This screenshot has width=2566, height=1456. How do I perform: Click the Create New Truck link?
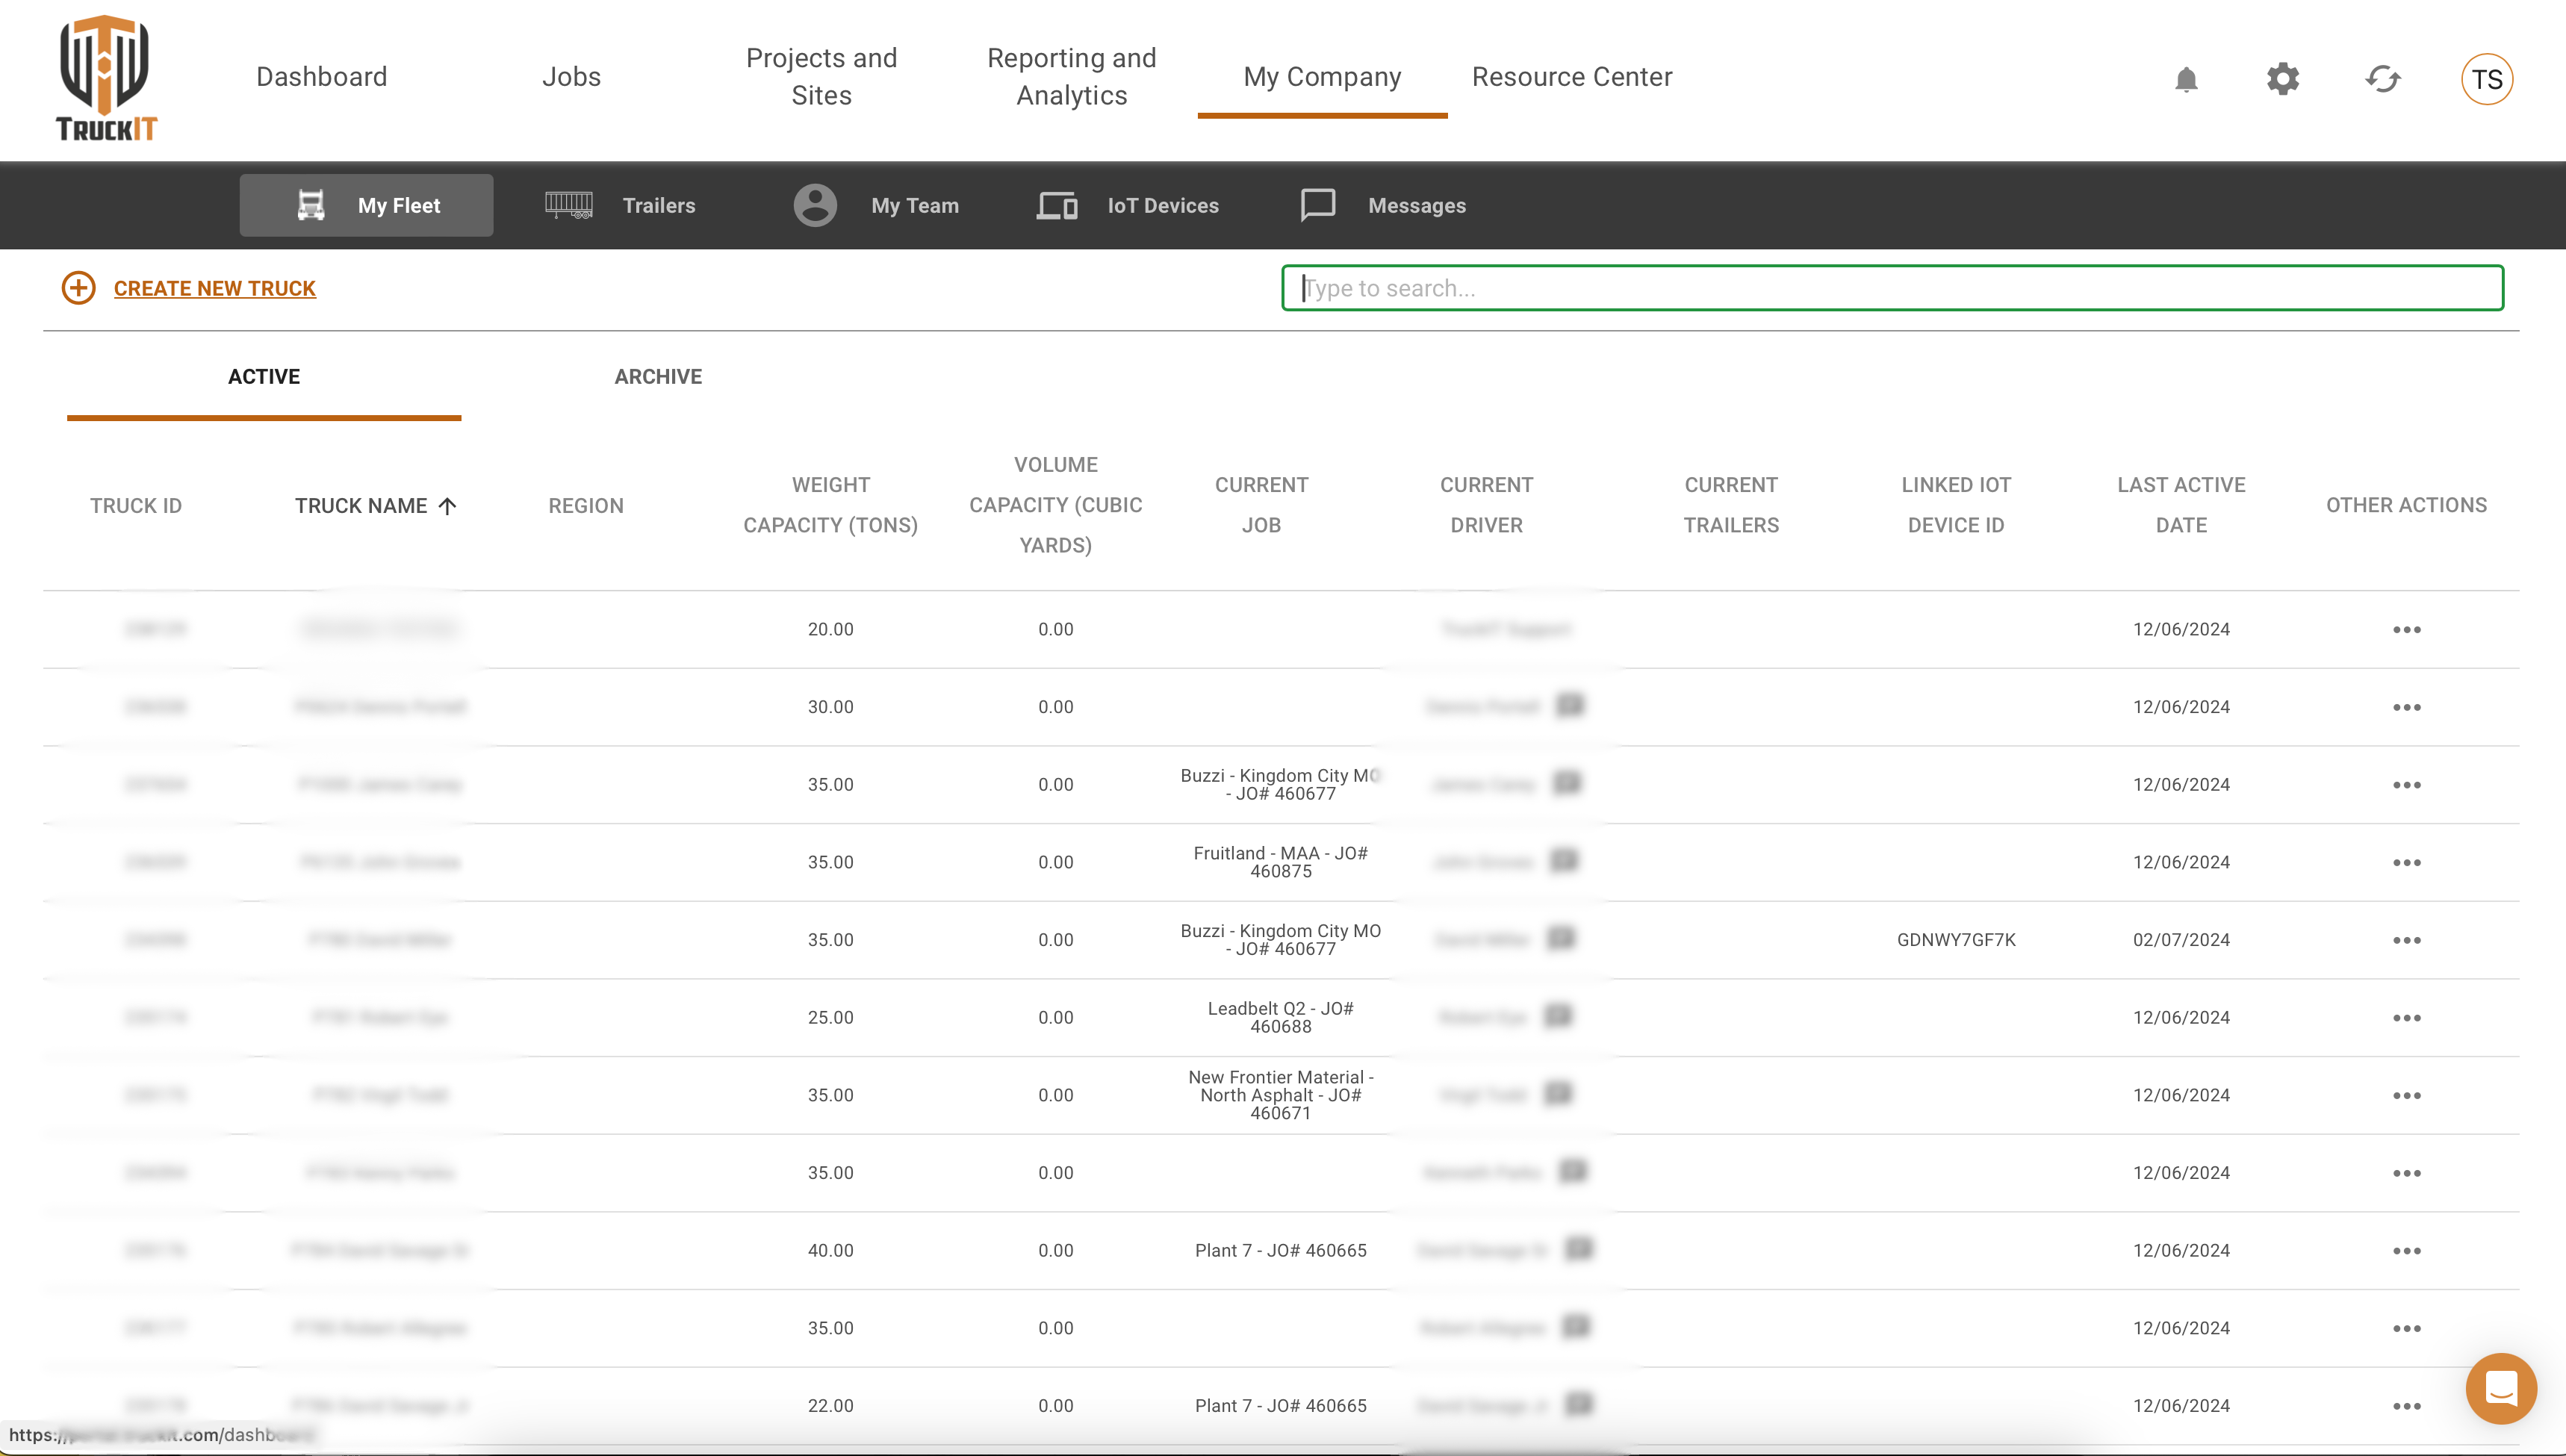[x=215, y=288]
